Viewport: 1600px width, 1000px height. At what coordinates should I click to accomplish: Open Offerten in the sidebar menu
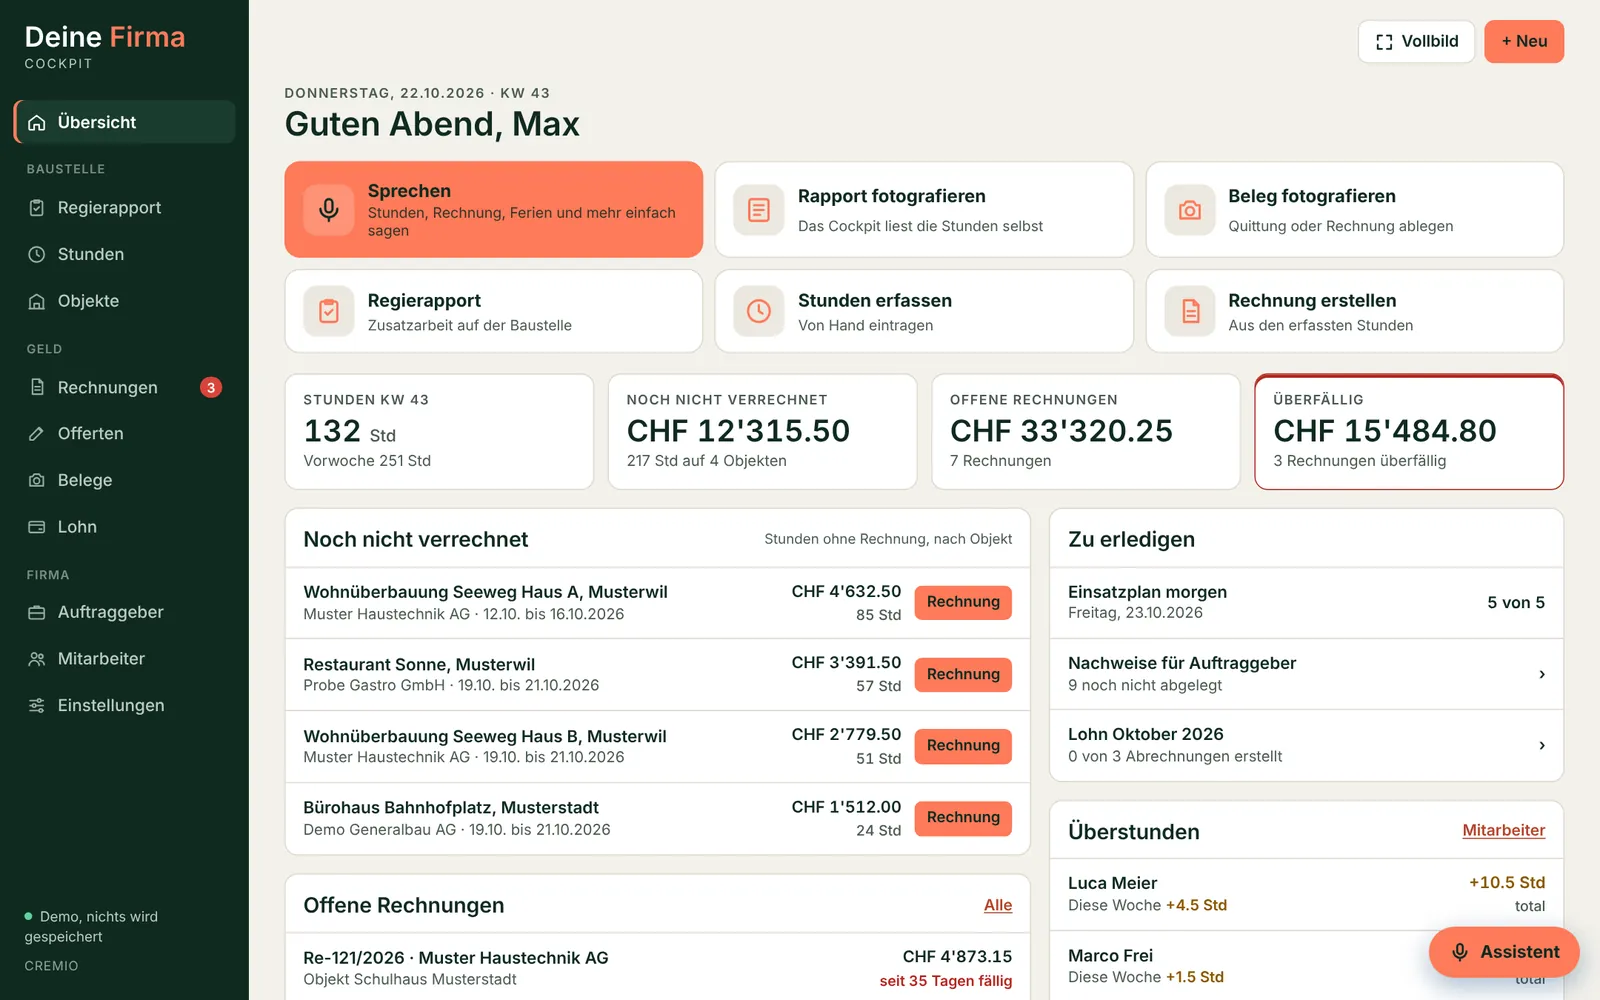click(125, 434)
